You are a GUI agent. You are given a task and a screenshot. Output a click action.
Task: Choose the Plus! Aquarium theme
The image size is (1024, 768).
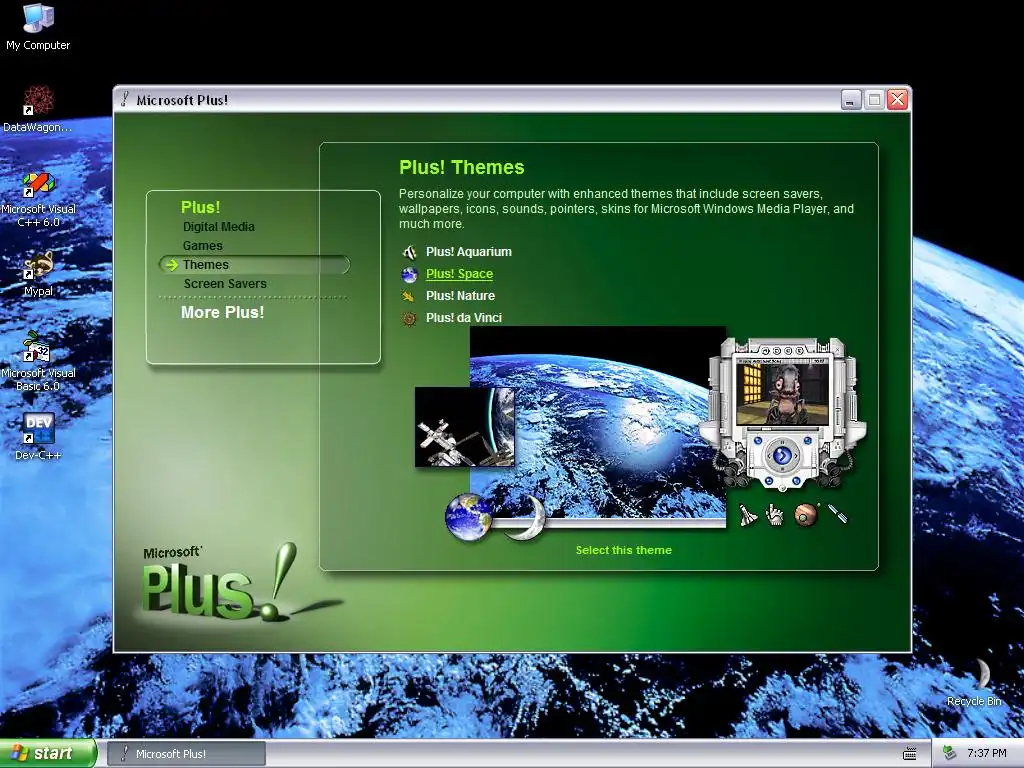[x=469, y=251]
